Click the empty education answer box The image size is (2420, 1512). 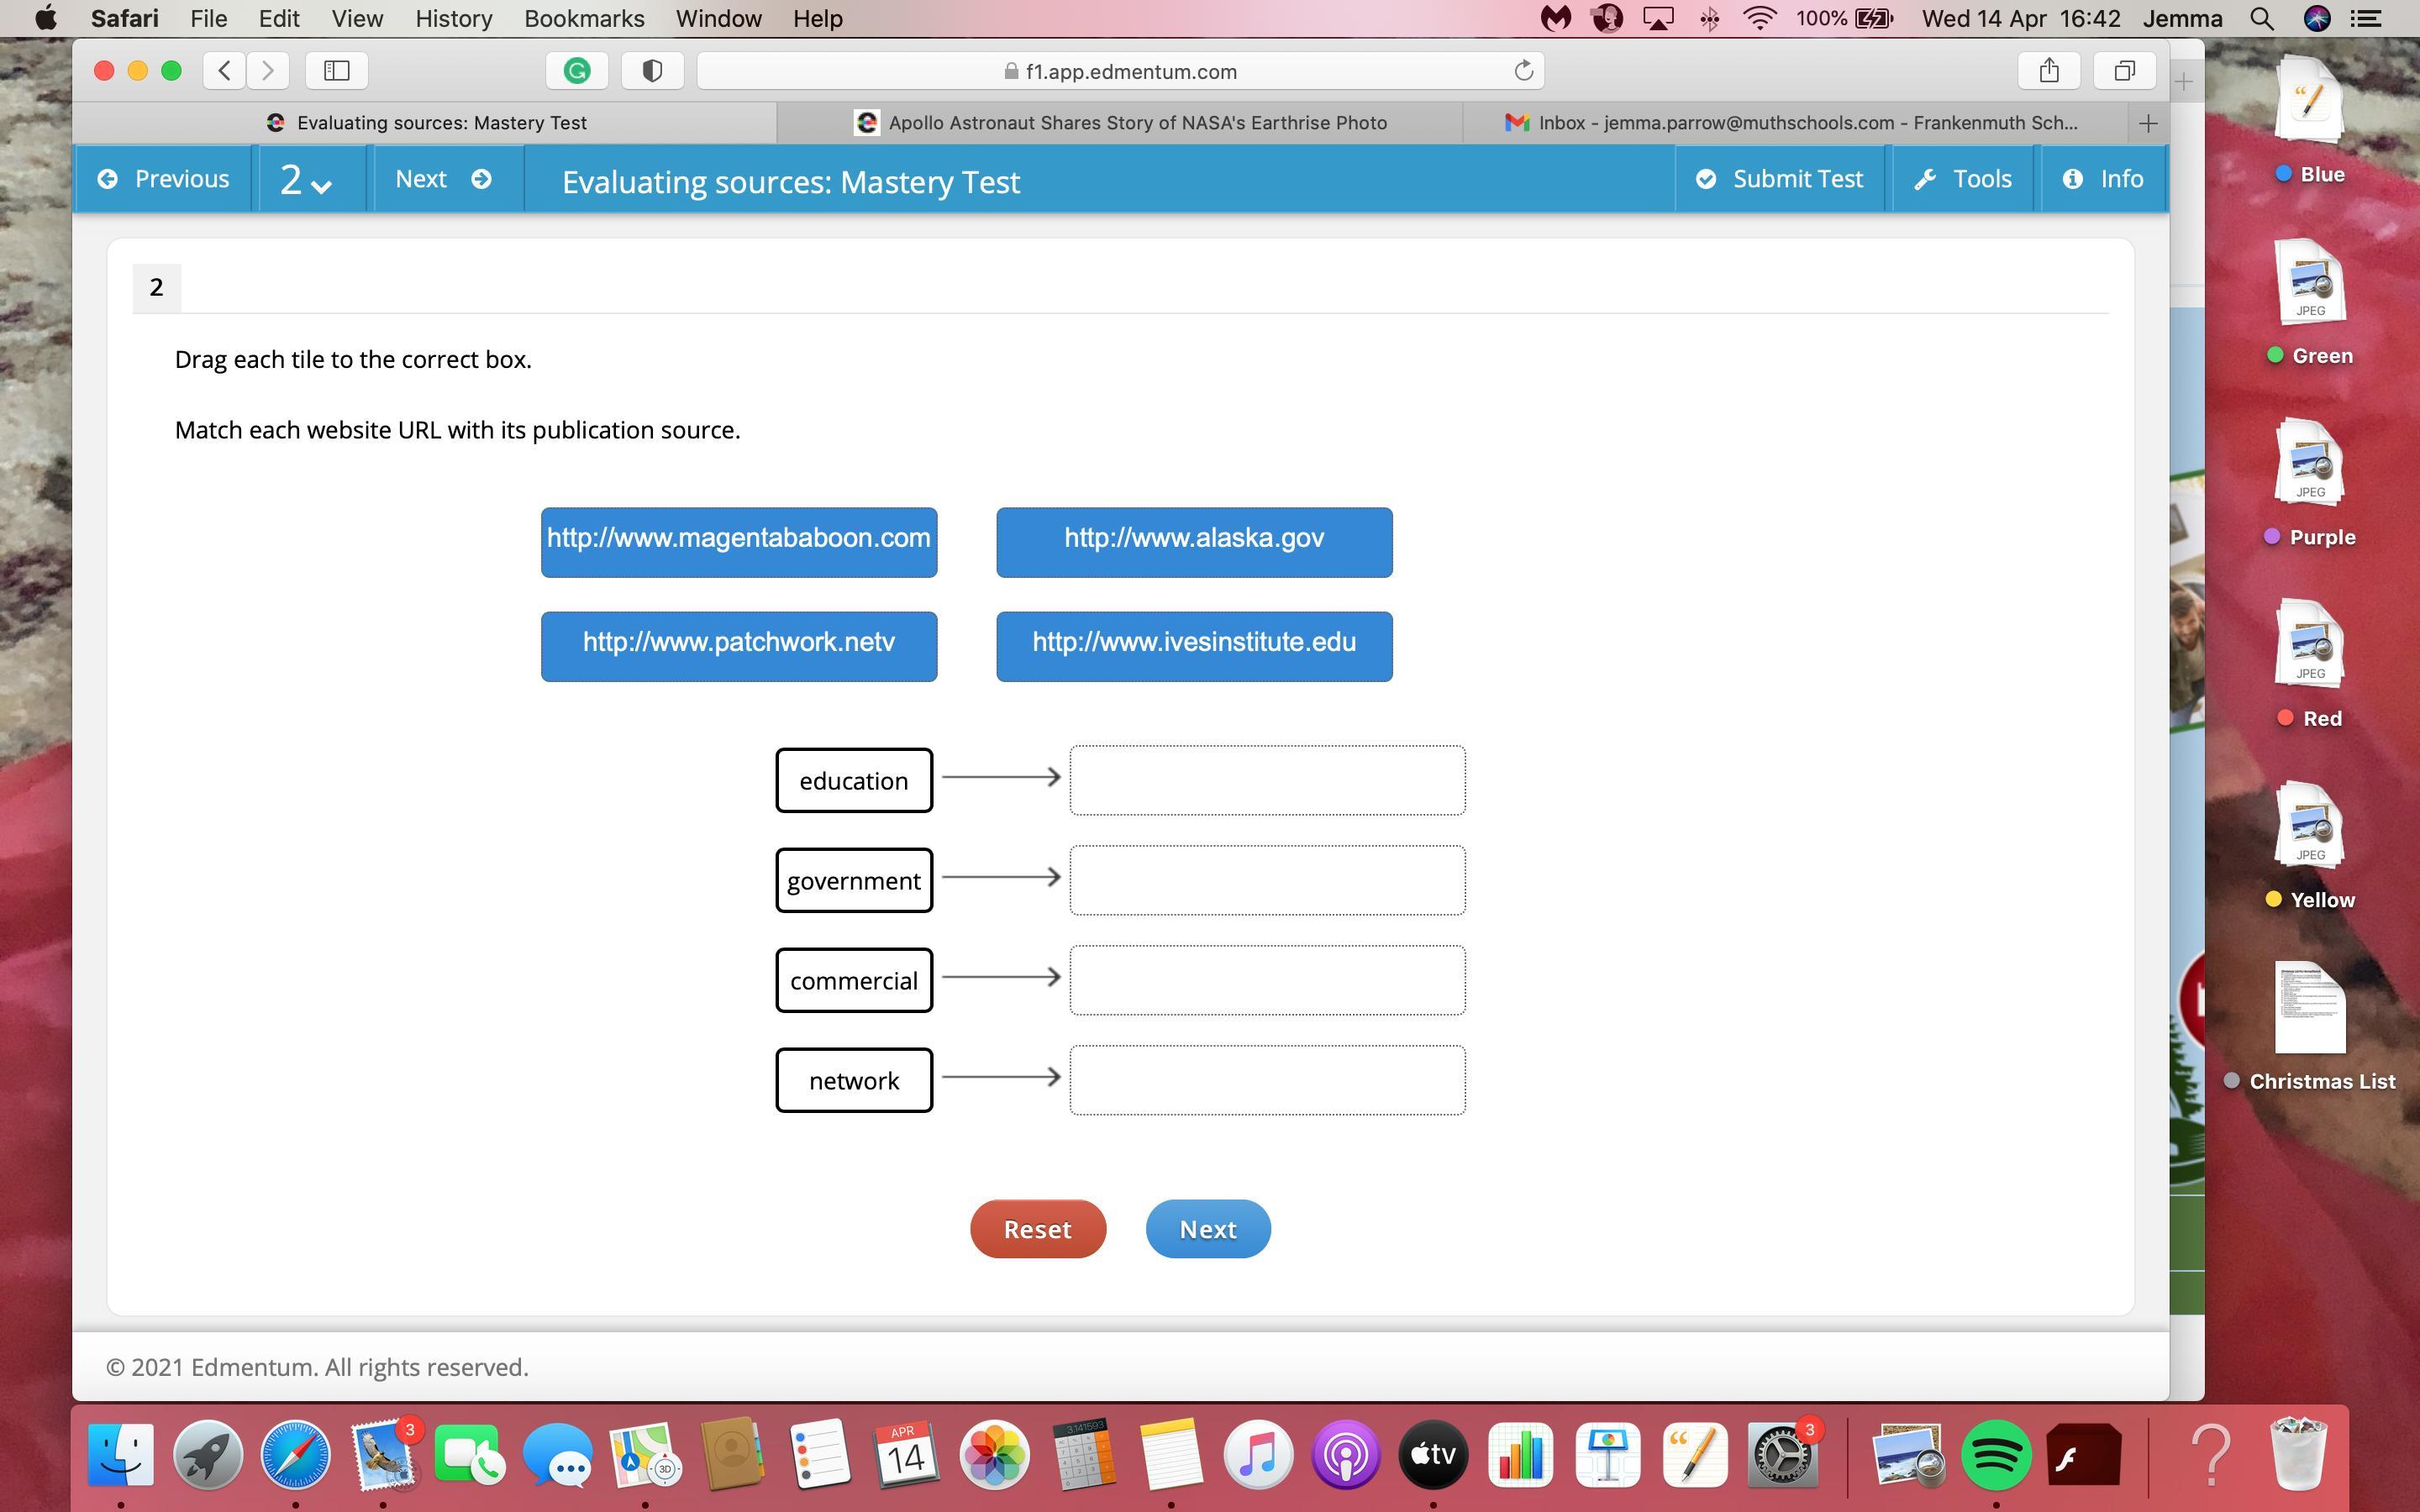coord(1267,780)
